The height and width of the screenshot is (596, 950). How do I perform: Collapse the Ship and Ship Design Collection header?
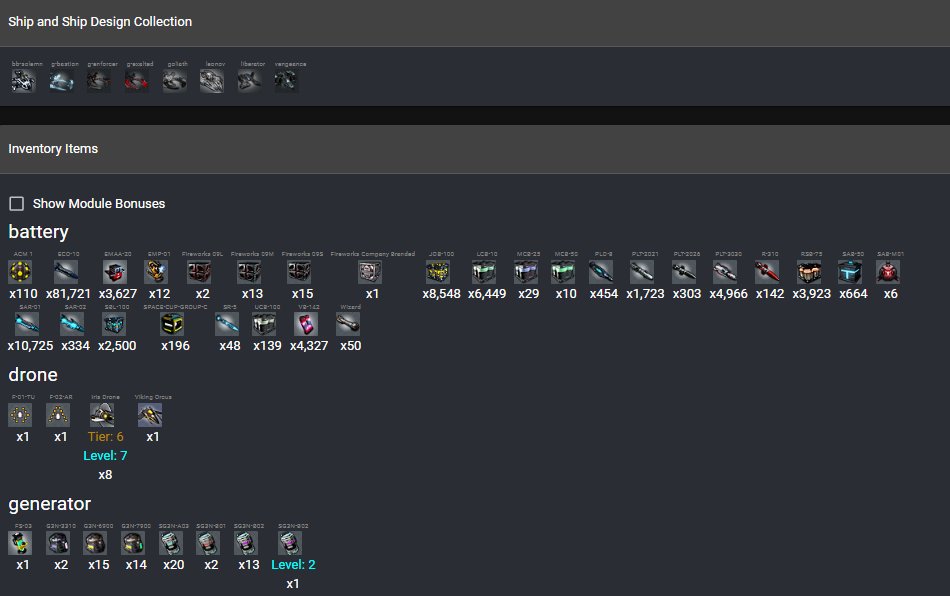click(100, 21)
